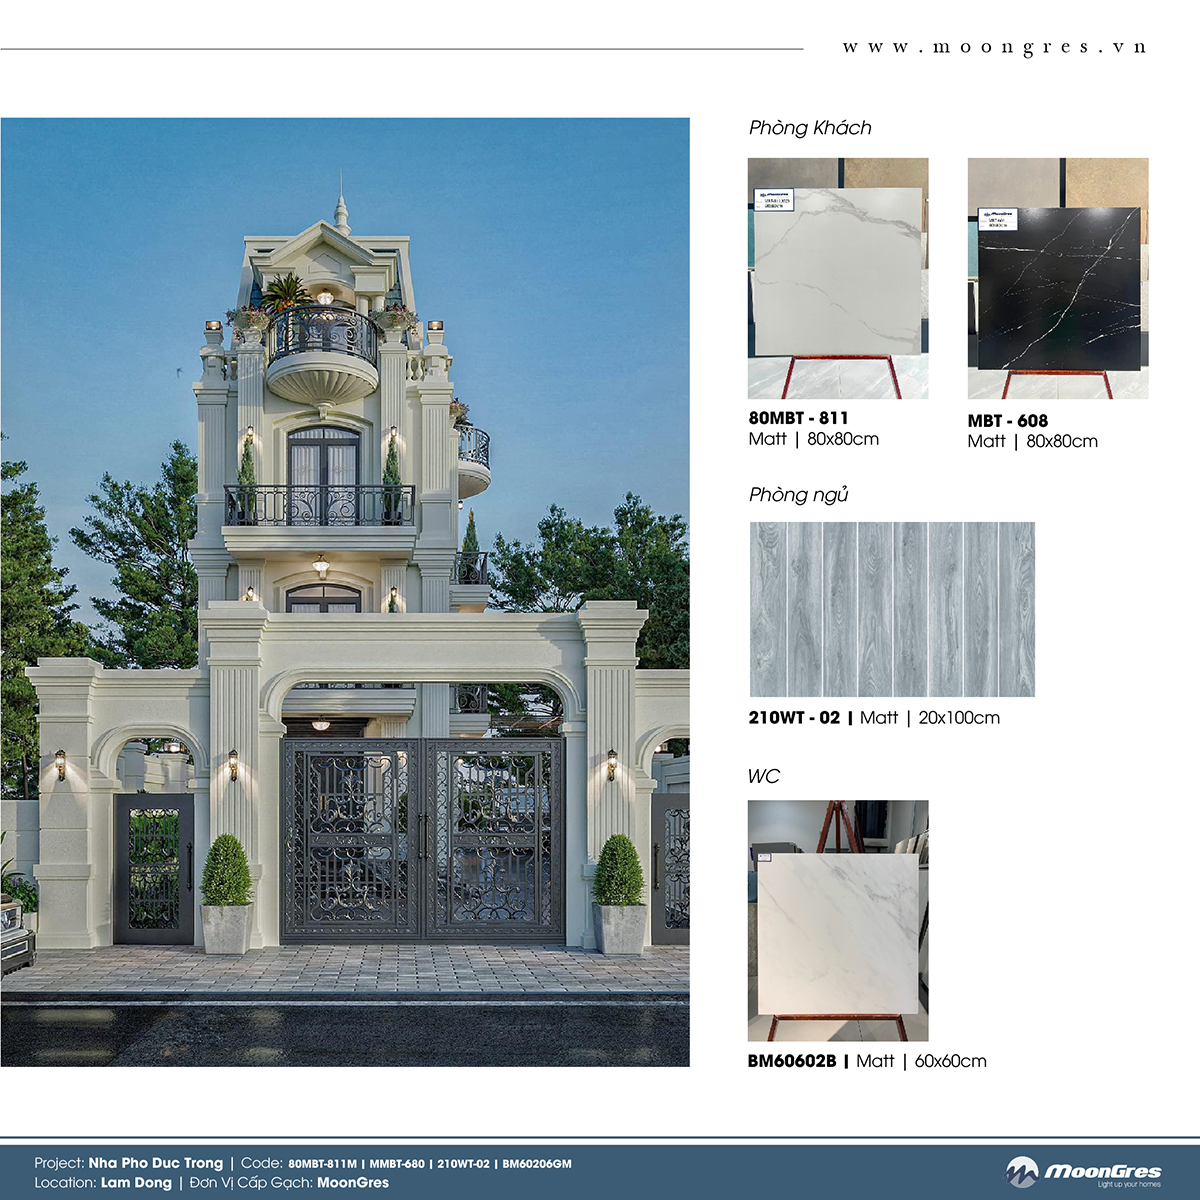Select the 'MBT - 608' product name
1200x1200 pixels.
point(1008,421)
